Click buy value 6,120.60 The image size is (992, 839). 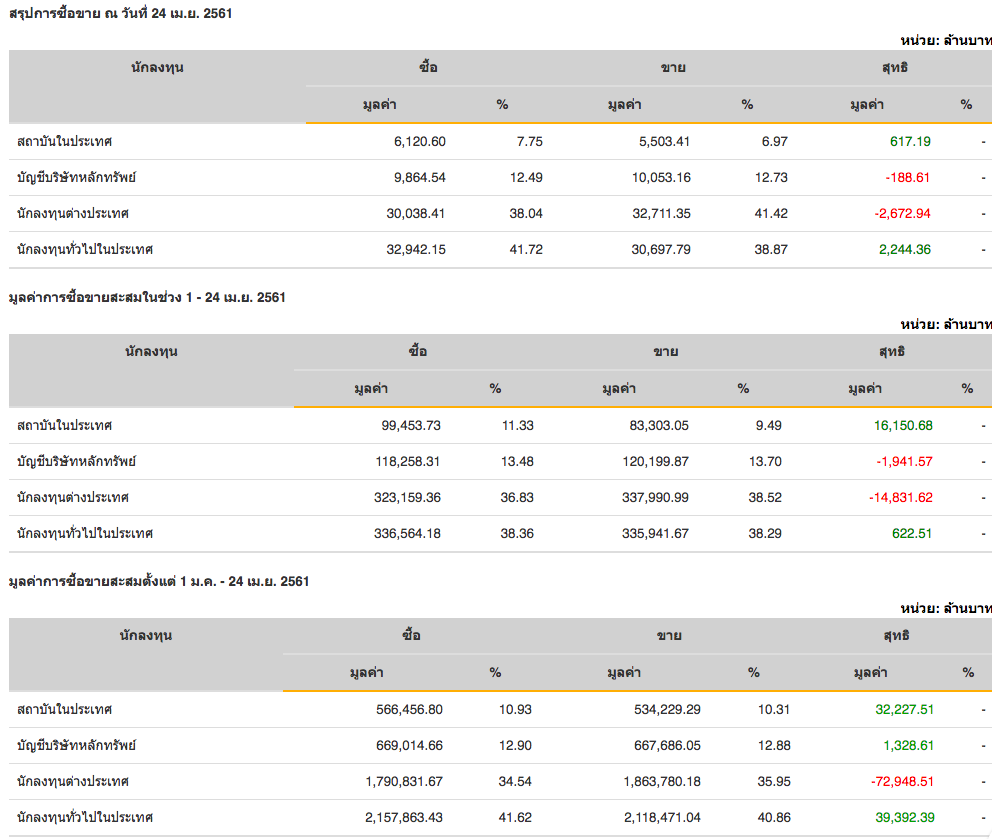click(419, 142)
